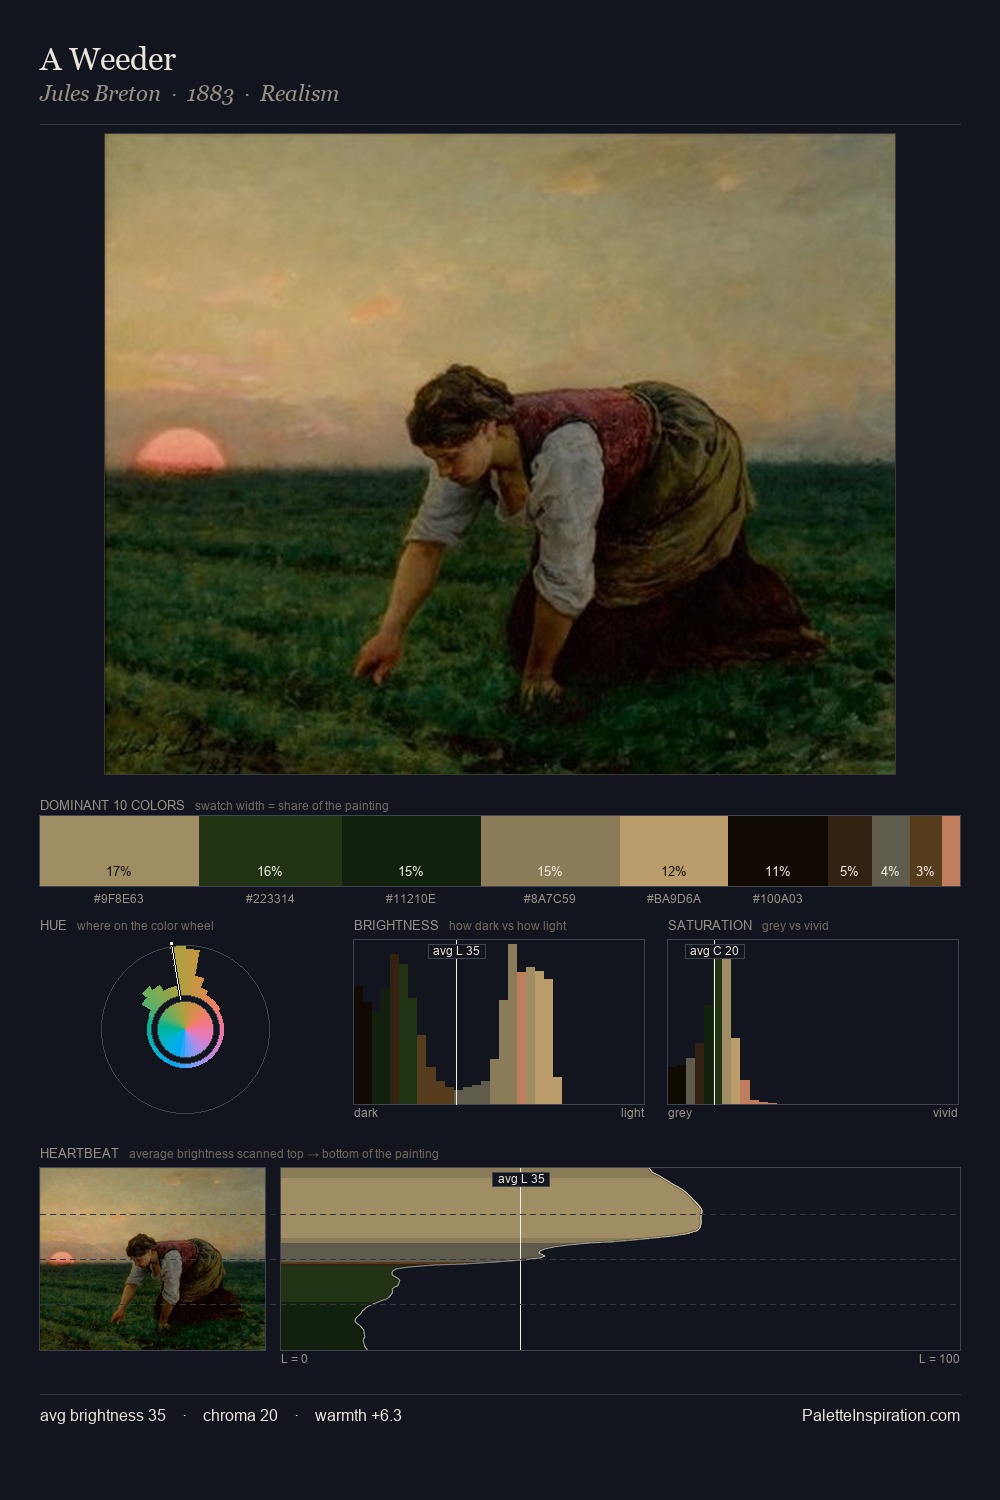
Task: Click the avg L 35 label in Brightness histogram
Action: (x=456, y=951)
